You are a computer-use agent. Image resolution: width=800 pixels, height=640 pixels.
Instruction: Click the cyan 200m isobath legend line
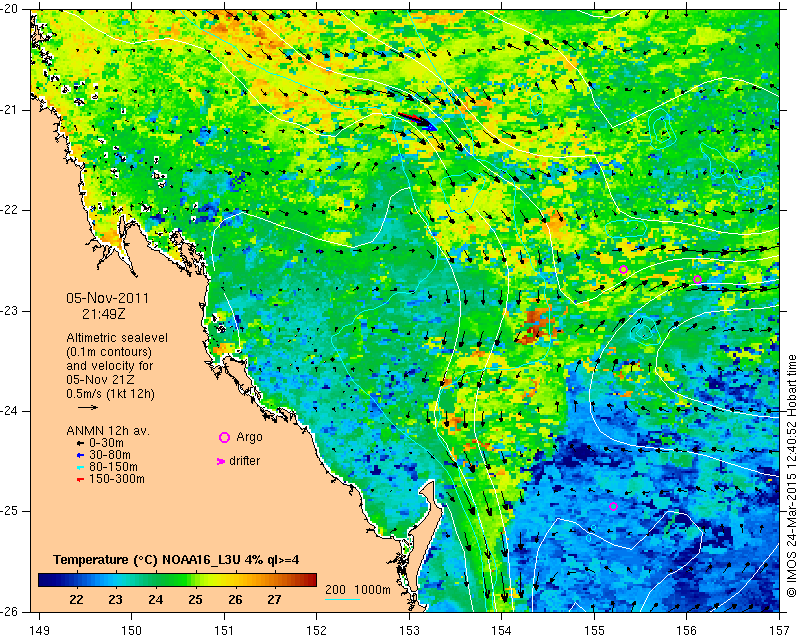coord(342,599)
